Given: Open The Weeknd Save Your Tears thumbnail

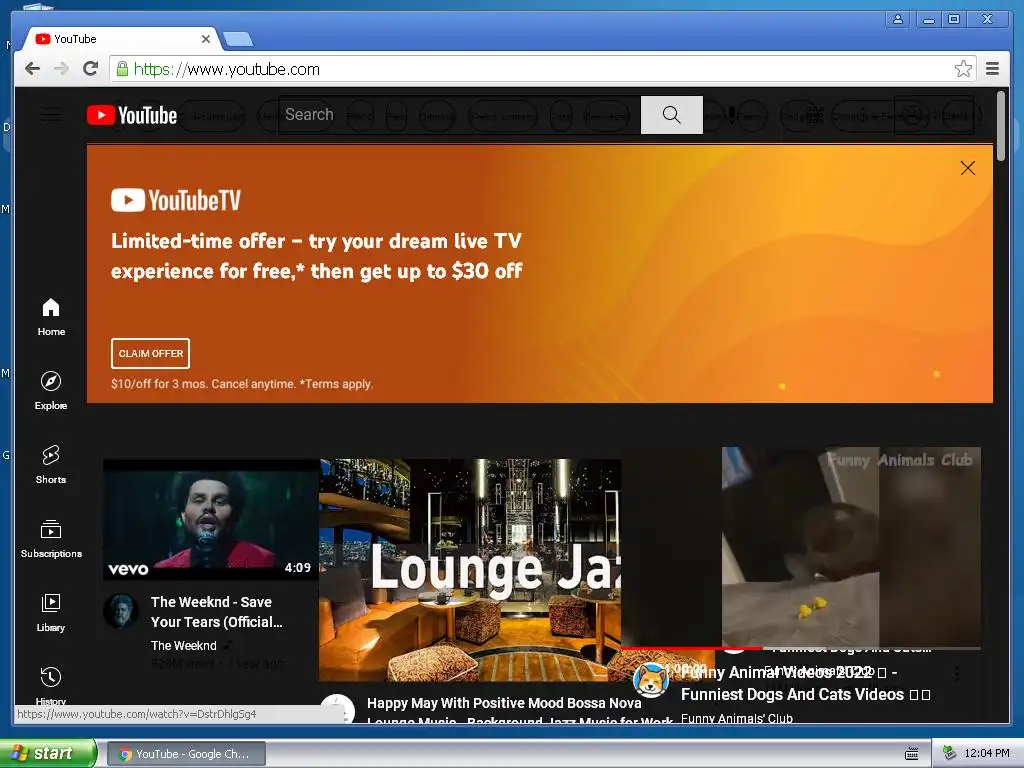Looking at the screenshot, I should click(211, 520).
